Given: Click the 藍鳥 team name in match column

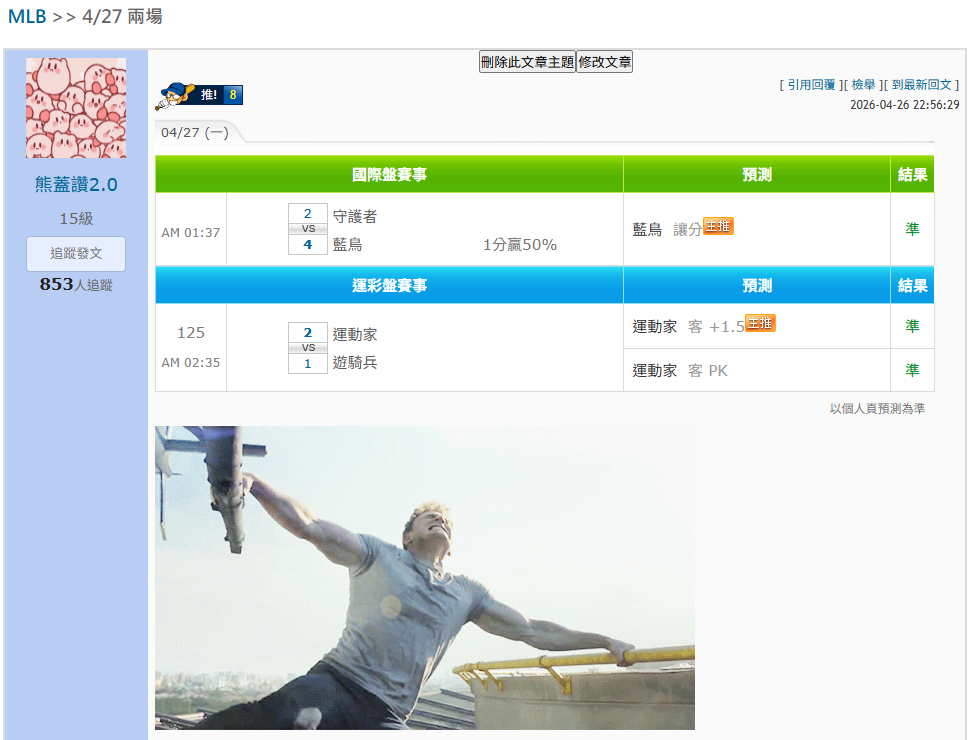Looking at the screenshot, I should [x=348, y=244].
